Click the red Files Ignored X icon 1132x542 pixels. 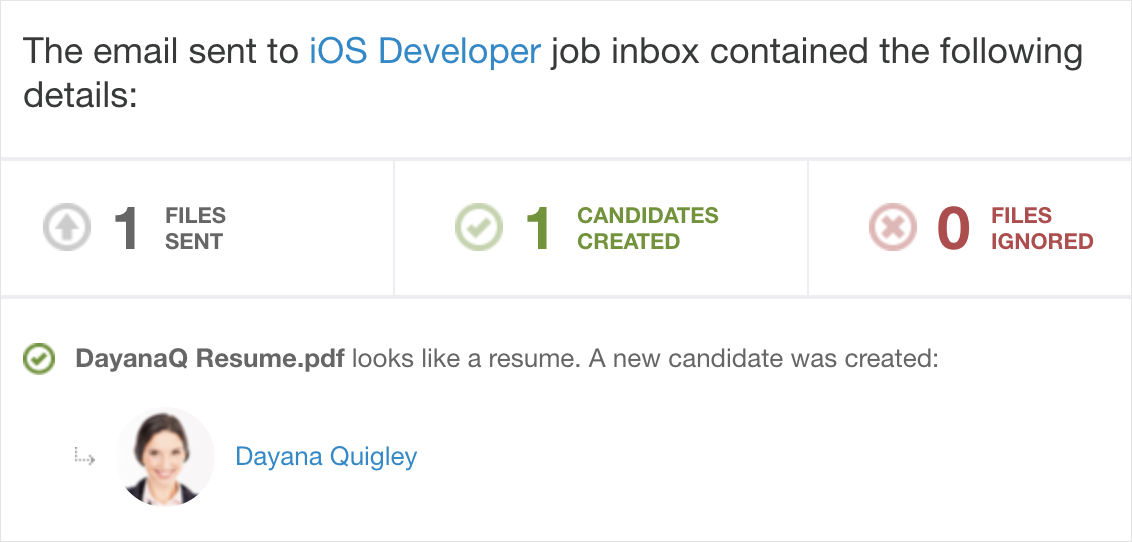[892, 228]
